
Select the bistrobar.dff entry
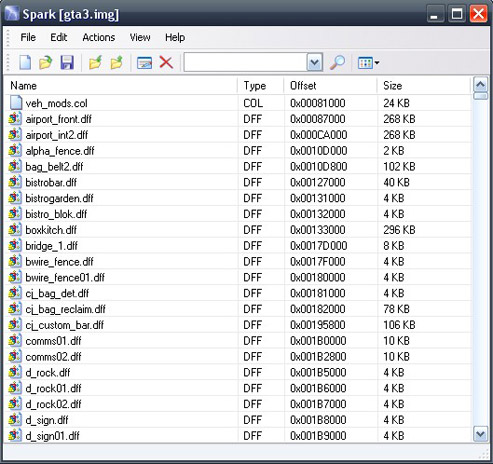click(51, 182)
